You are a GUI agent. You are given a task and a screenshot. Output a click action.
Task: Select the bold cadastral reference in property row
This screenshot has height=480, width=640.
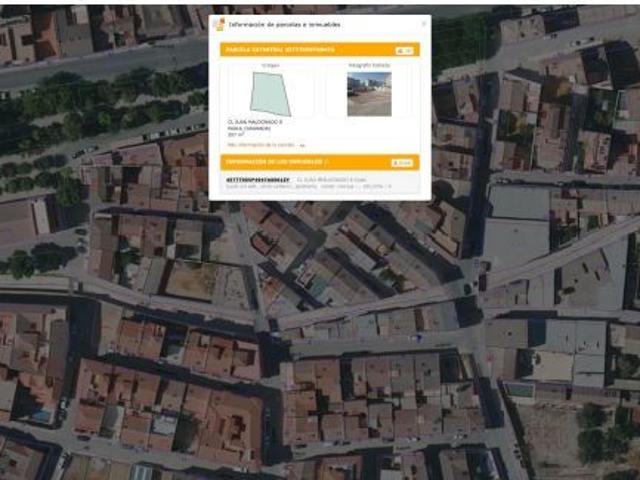[258, 180]
